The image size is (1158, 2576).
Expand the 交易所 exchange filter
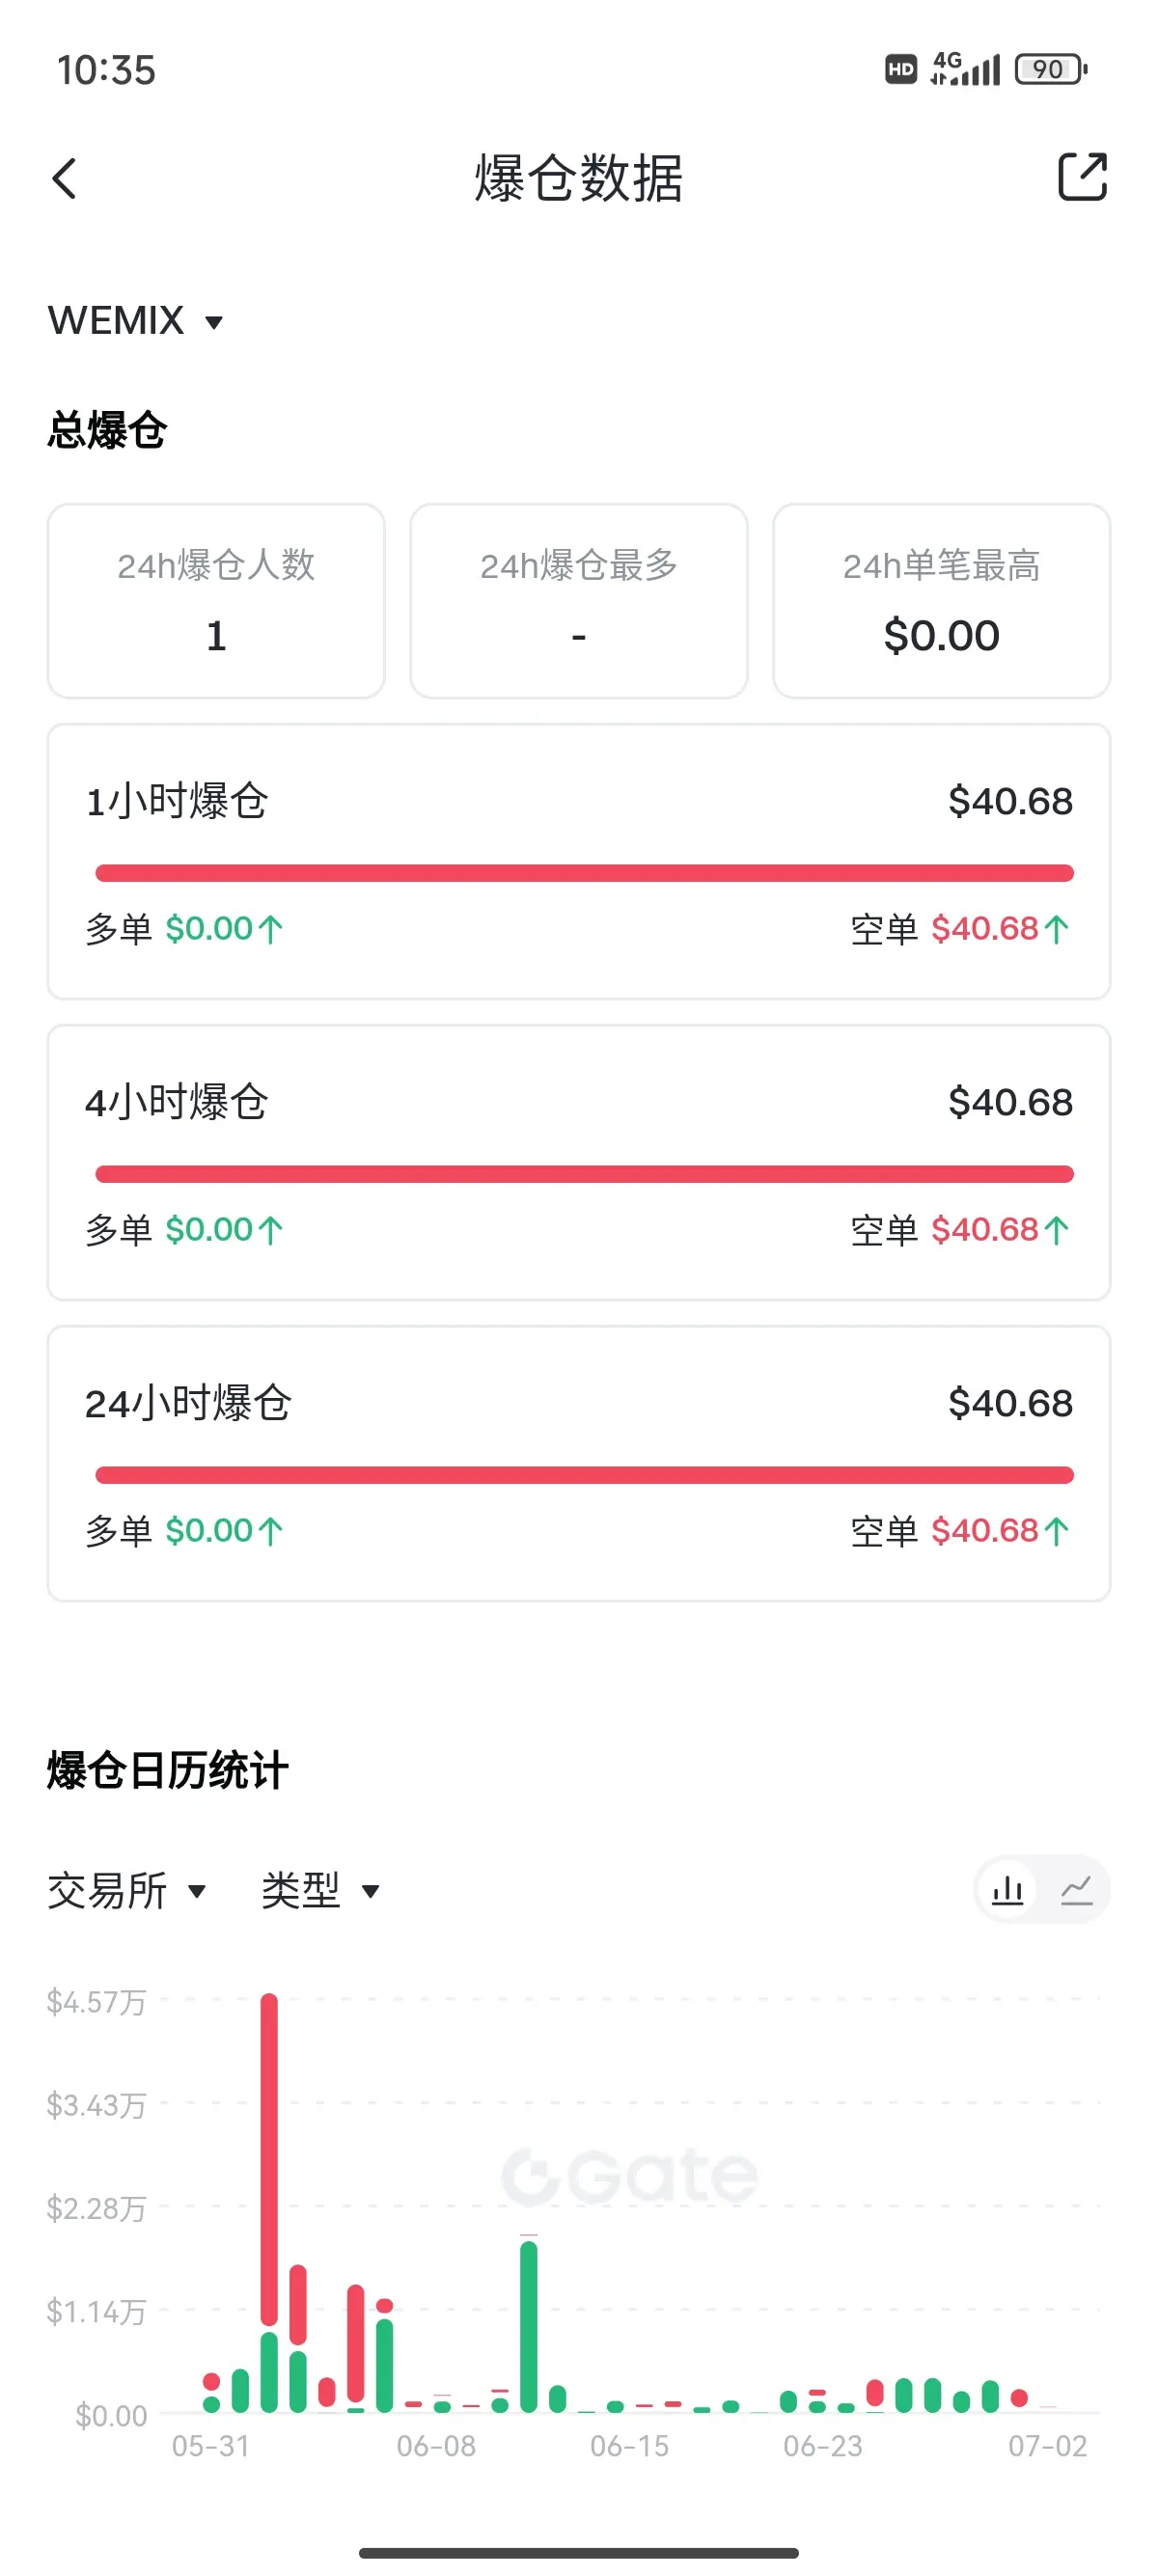coord(127,1890)
